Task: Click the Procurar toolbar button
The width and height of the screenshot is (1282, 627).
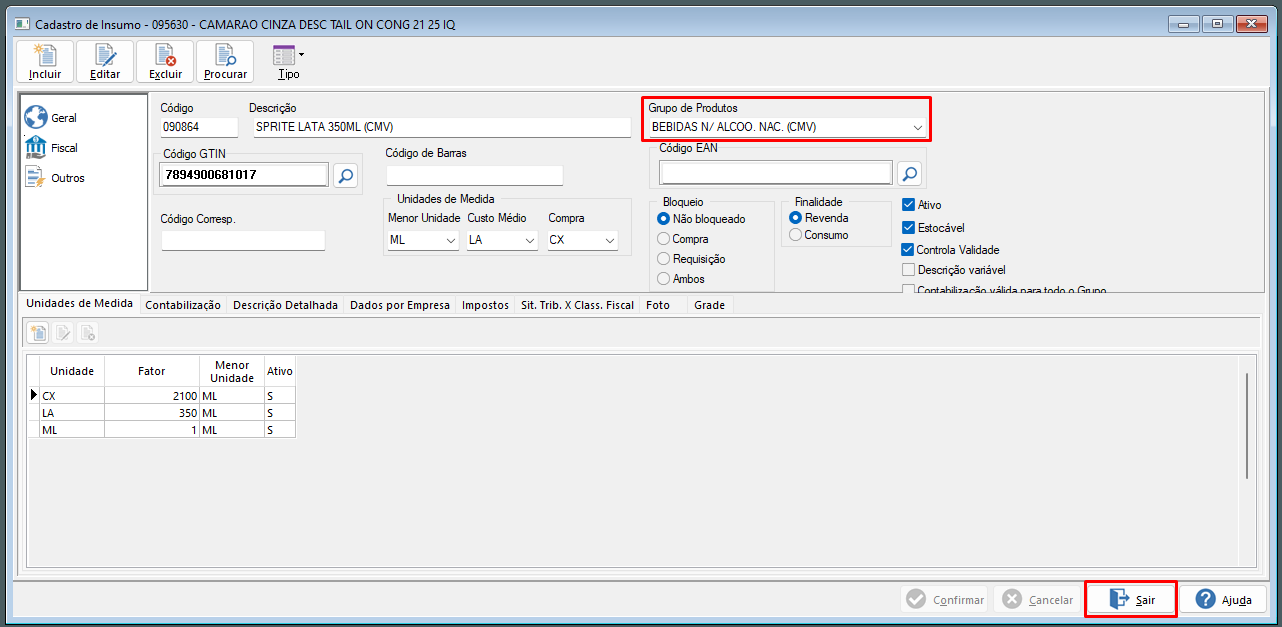Action: pos(225,61)
